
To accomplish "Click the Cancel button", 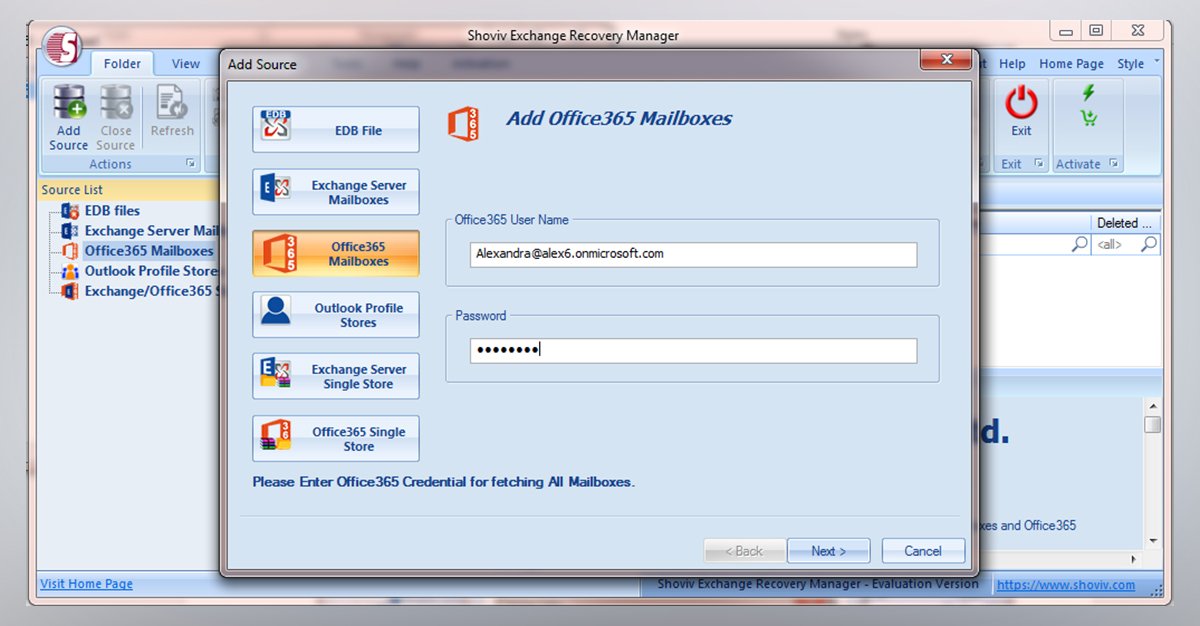I will tap(923, 551).
